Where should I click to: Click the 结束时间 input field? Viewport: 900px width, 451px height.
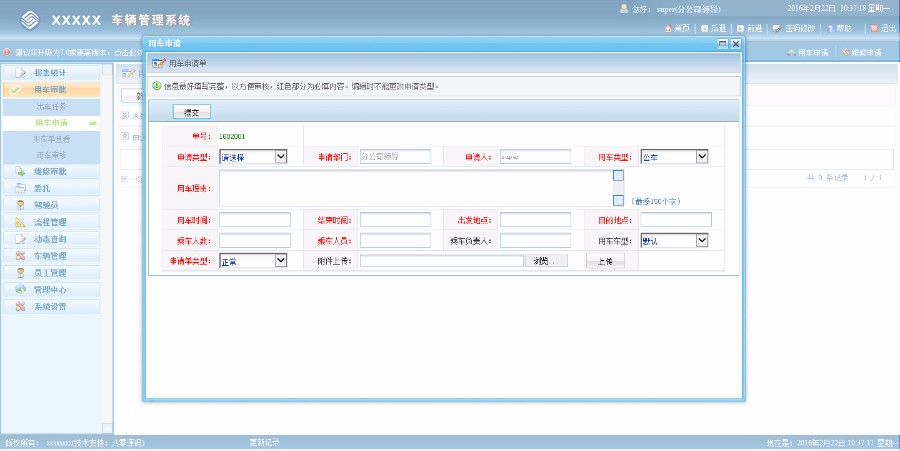395,220
